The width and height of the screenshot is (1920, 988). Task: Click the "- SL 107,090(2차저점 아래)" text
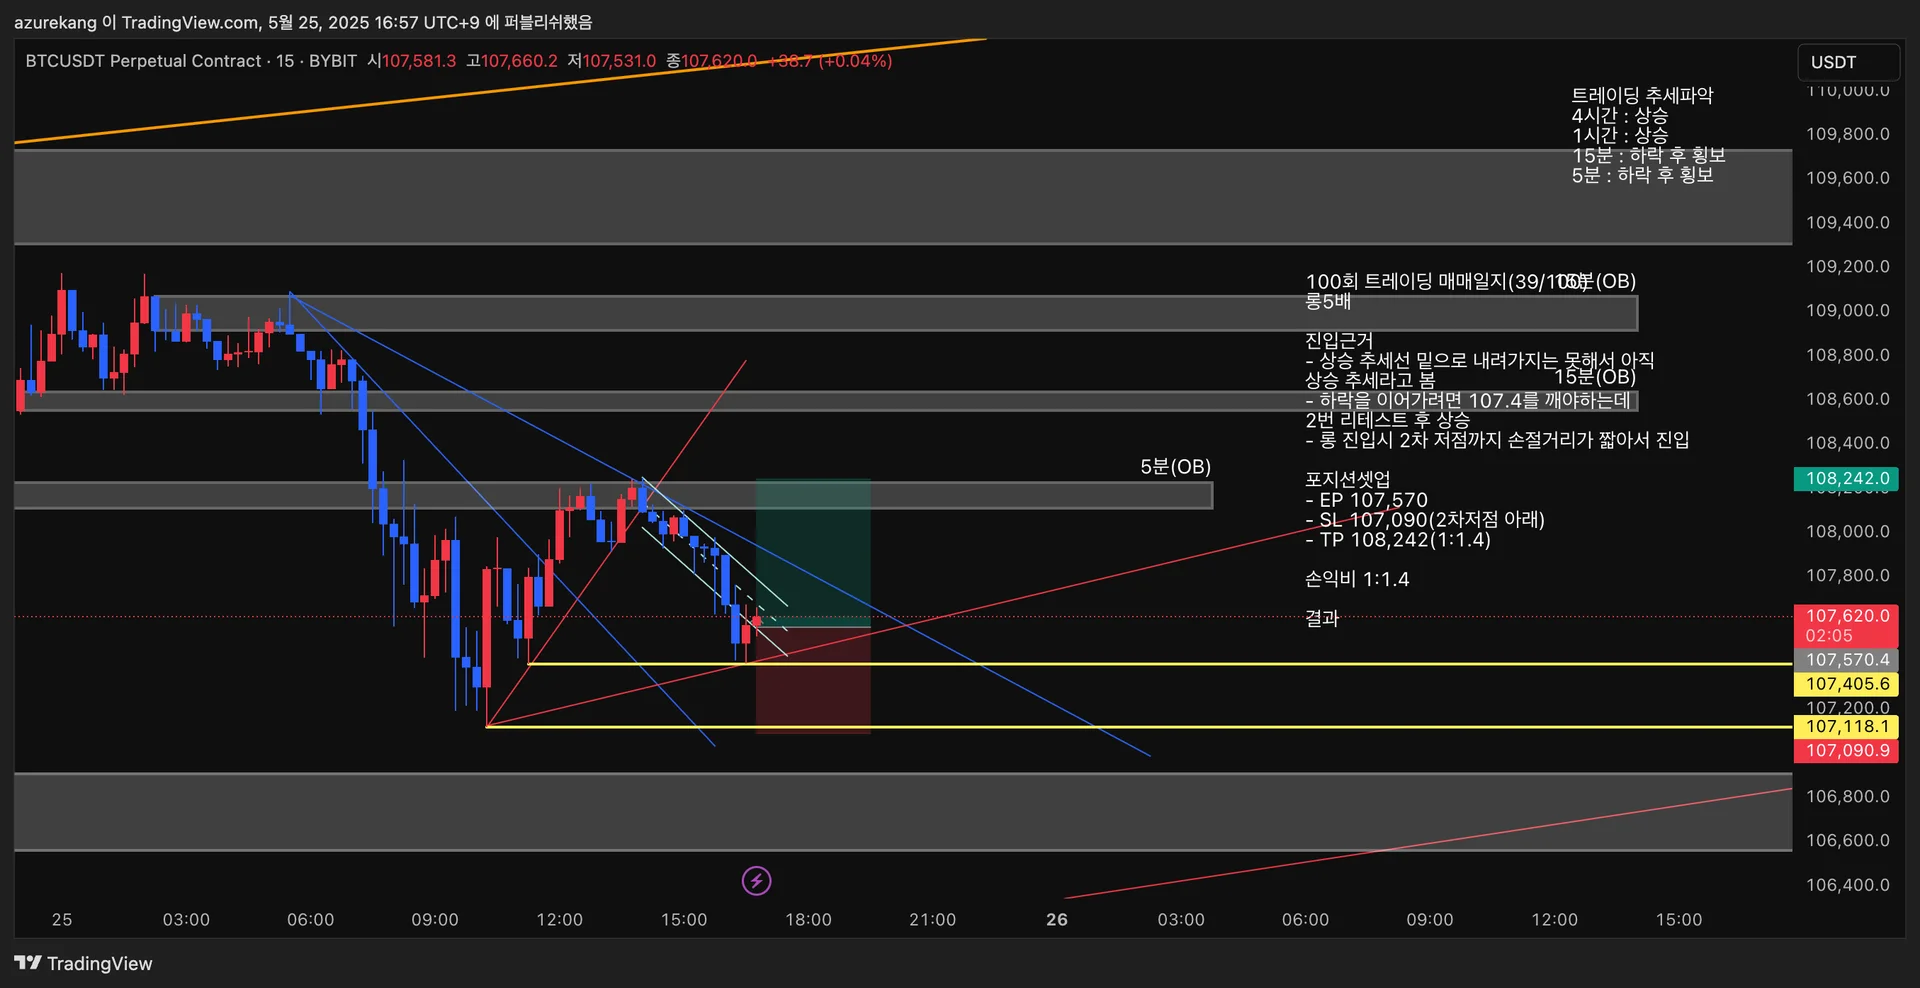click(1425, 520)
